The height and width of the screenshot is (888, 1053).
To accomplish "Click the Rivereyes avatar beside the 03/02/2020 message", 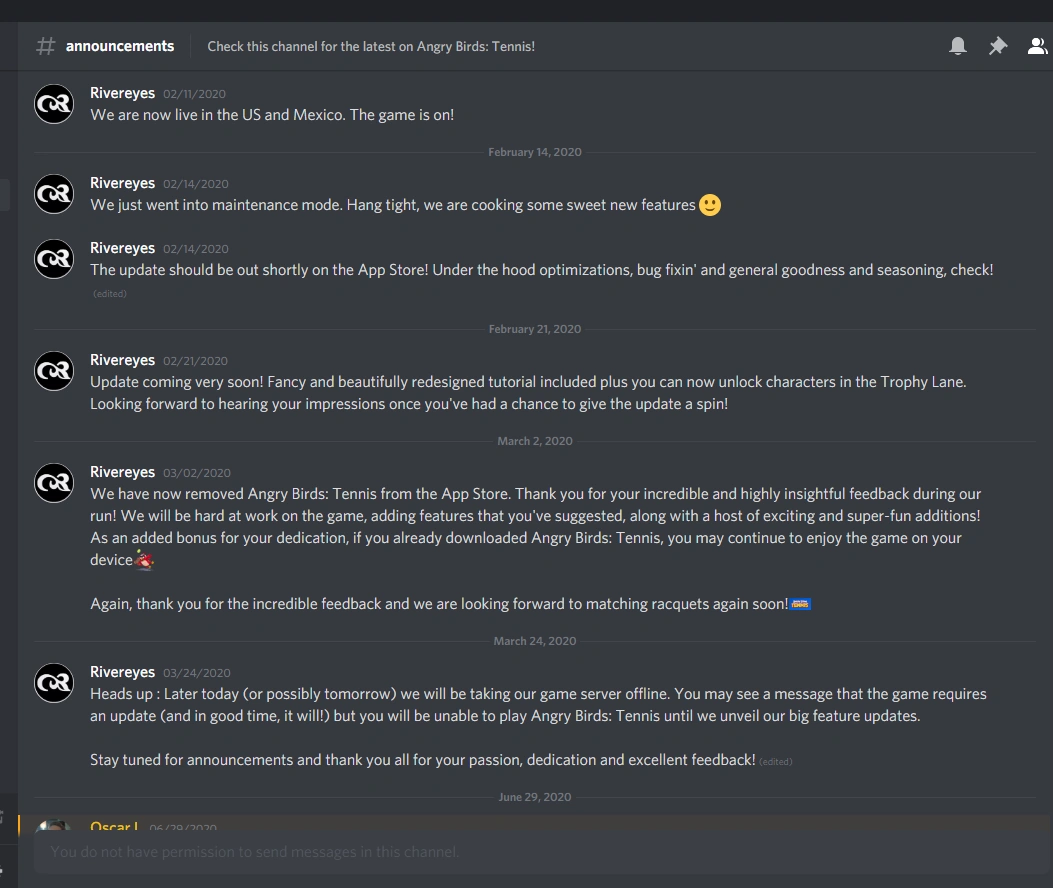I will click(x=53, y=482).
